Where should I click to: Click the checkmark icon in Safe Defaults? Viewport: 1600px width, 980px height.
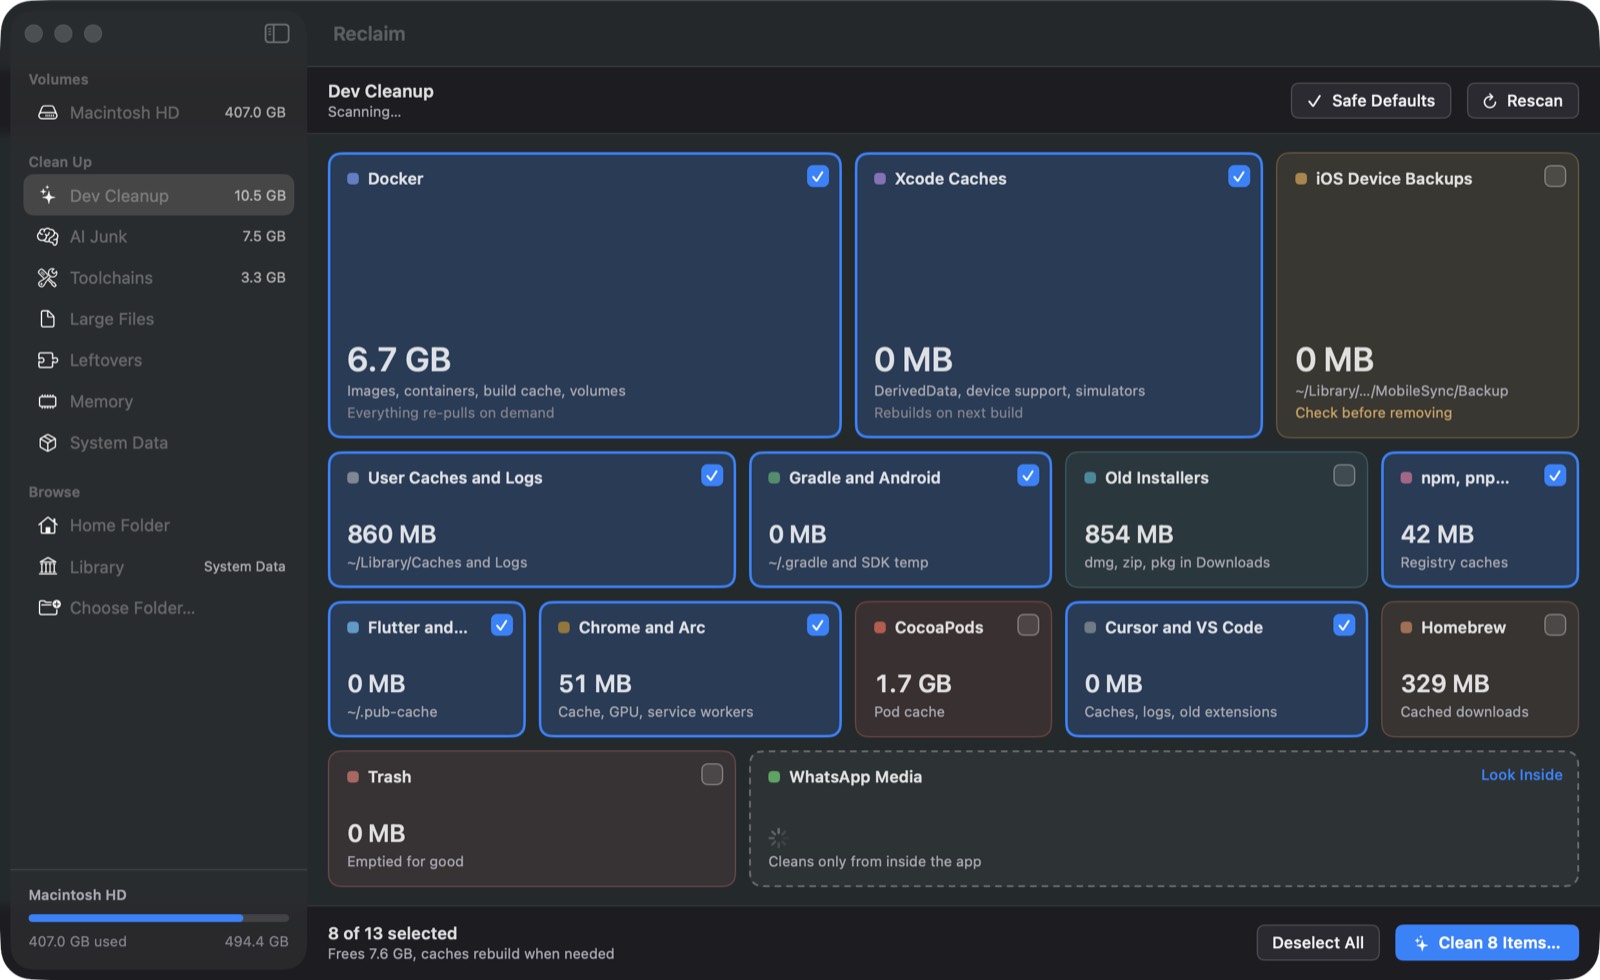1314,101
